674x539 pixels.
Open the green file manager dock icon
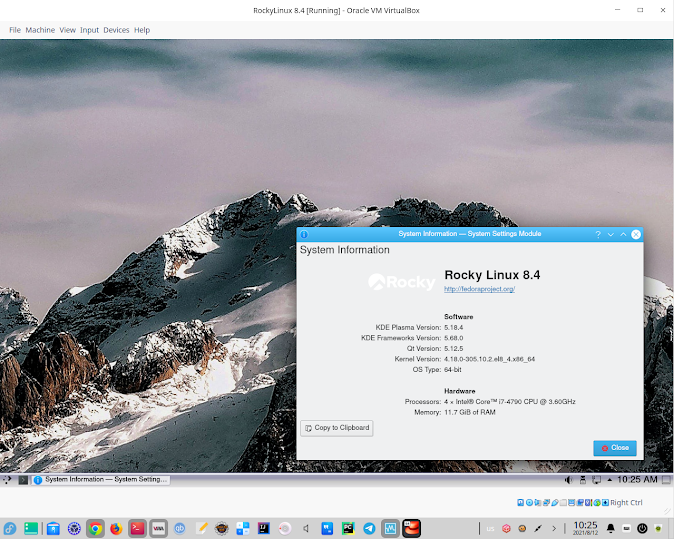point(31,528)
